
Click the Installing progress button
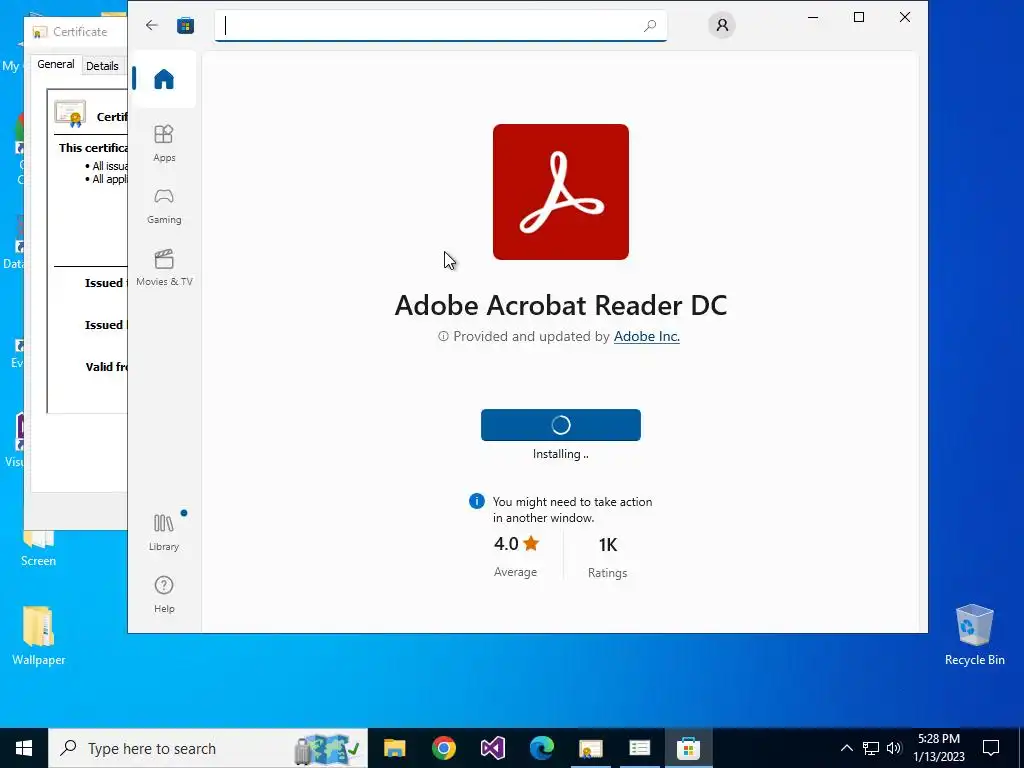click(561, 425)
